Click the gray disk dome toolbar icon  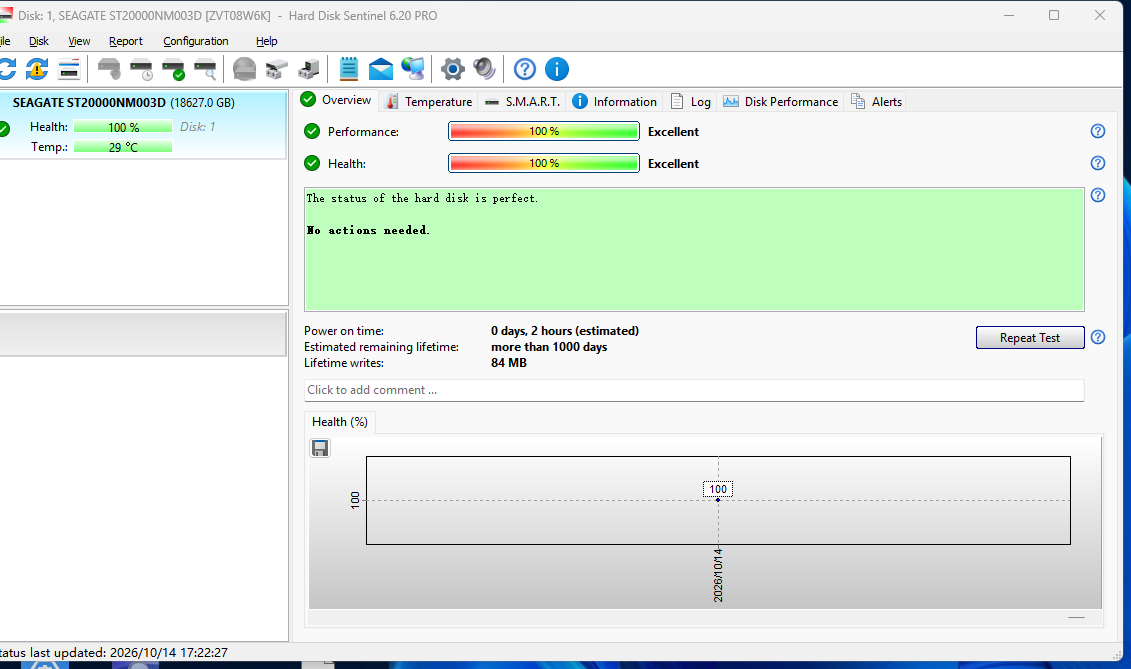point(245,69)
